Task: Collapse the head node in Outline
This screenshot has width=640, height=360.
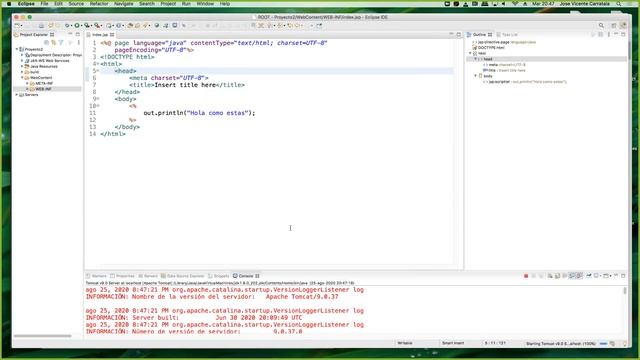Action: 476,59
